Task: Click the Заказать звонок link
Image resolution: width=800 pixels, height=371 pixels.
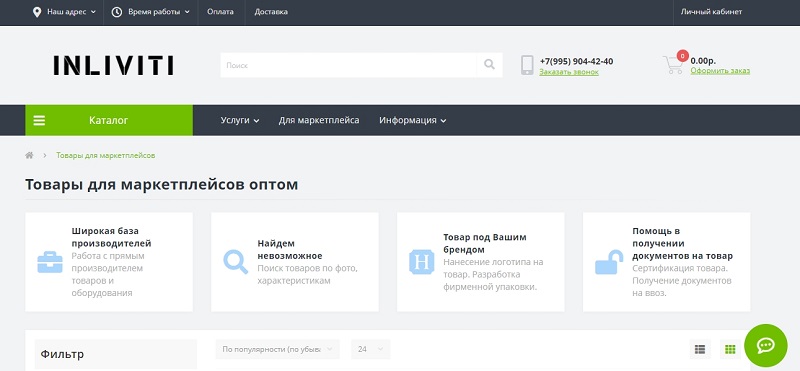Action: pyautogui.click(x=569, y=72)
